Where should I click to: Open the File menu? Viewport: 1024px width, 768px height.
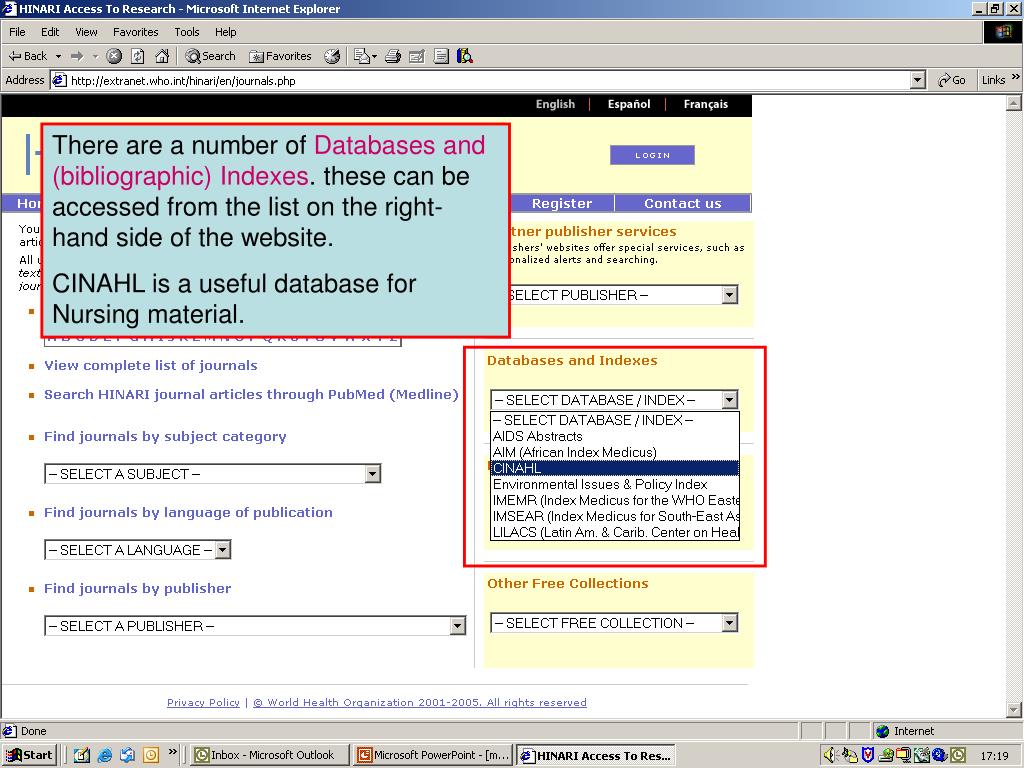pyautogui.click(x=18, y=32)
